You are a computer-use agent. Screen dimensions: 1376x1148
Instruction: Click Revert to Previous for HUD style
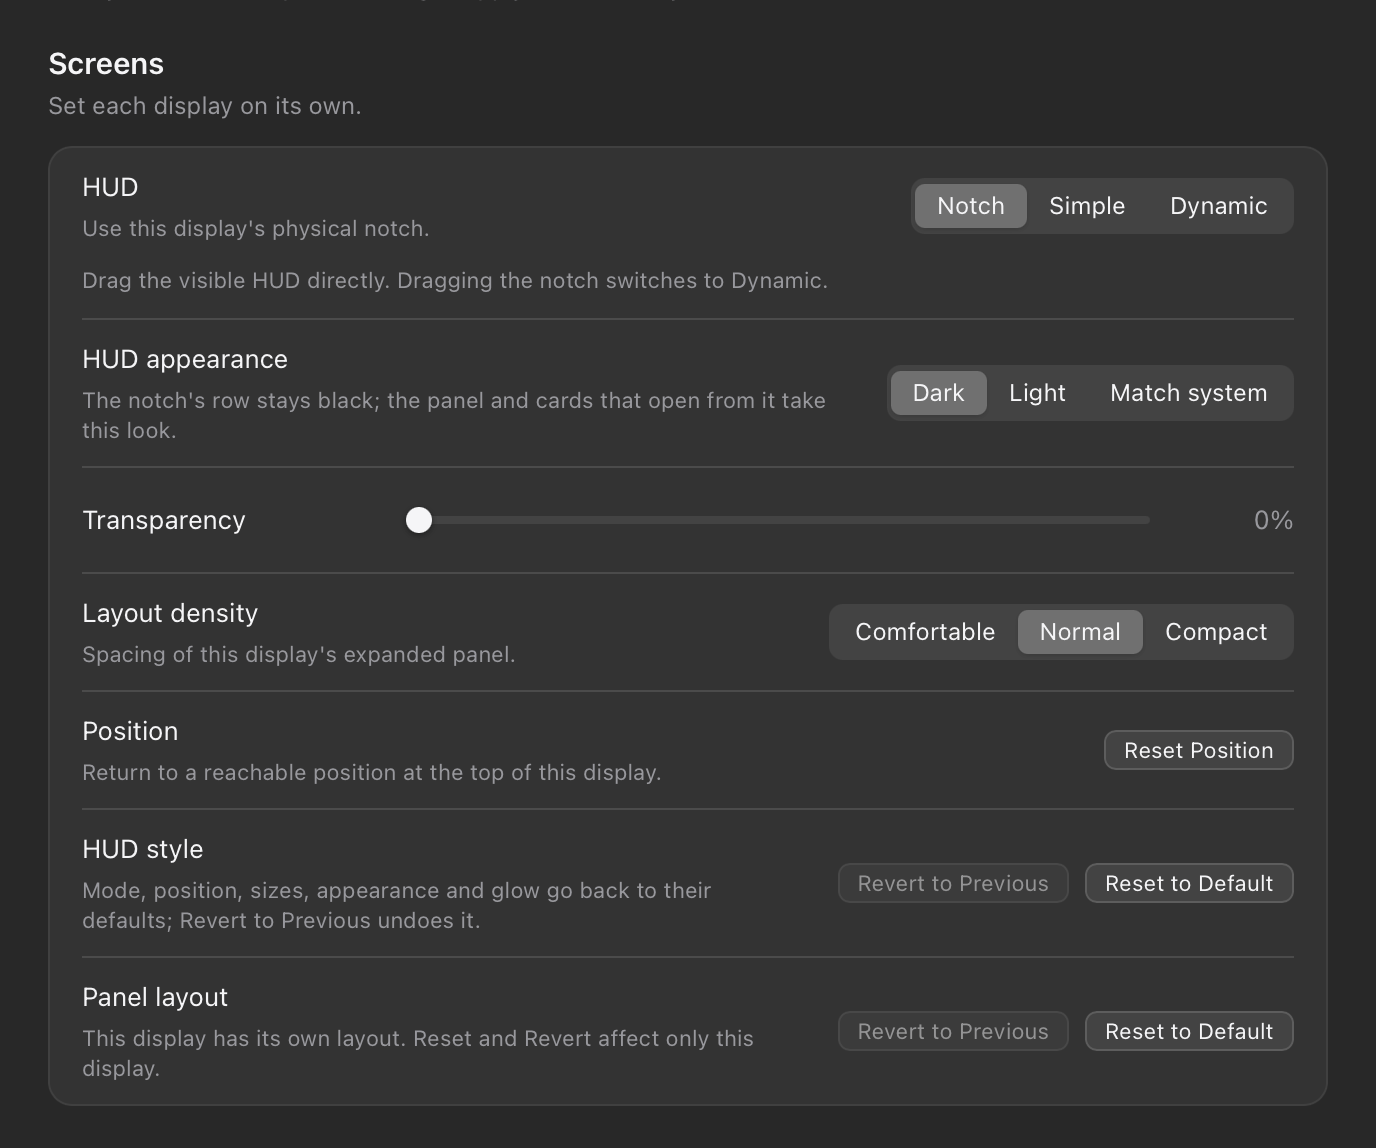(953, 883)
